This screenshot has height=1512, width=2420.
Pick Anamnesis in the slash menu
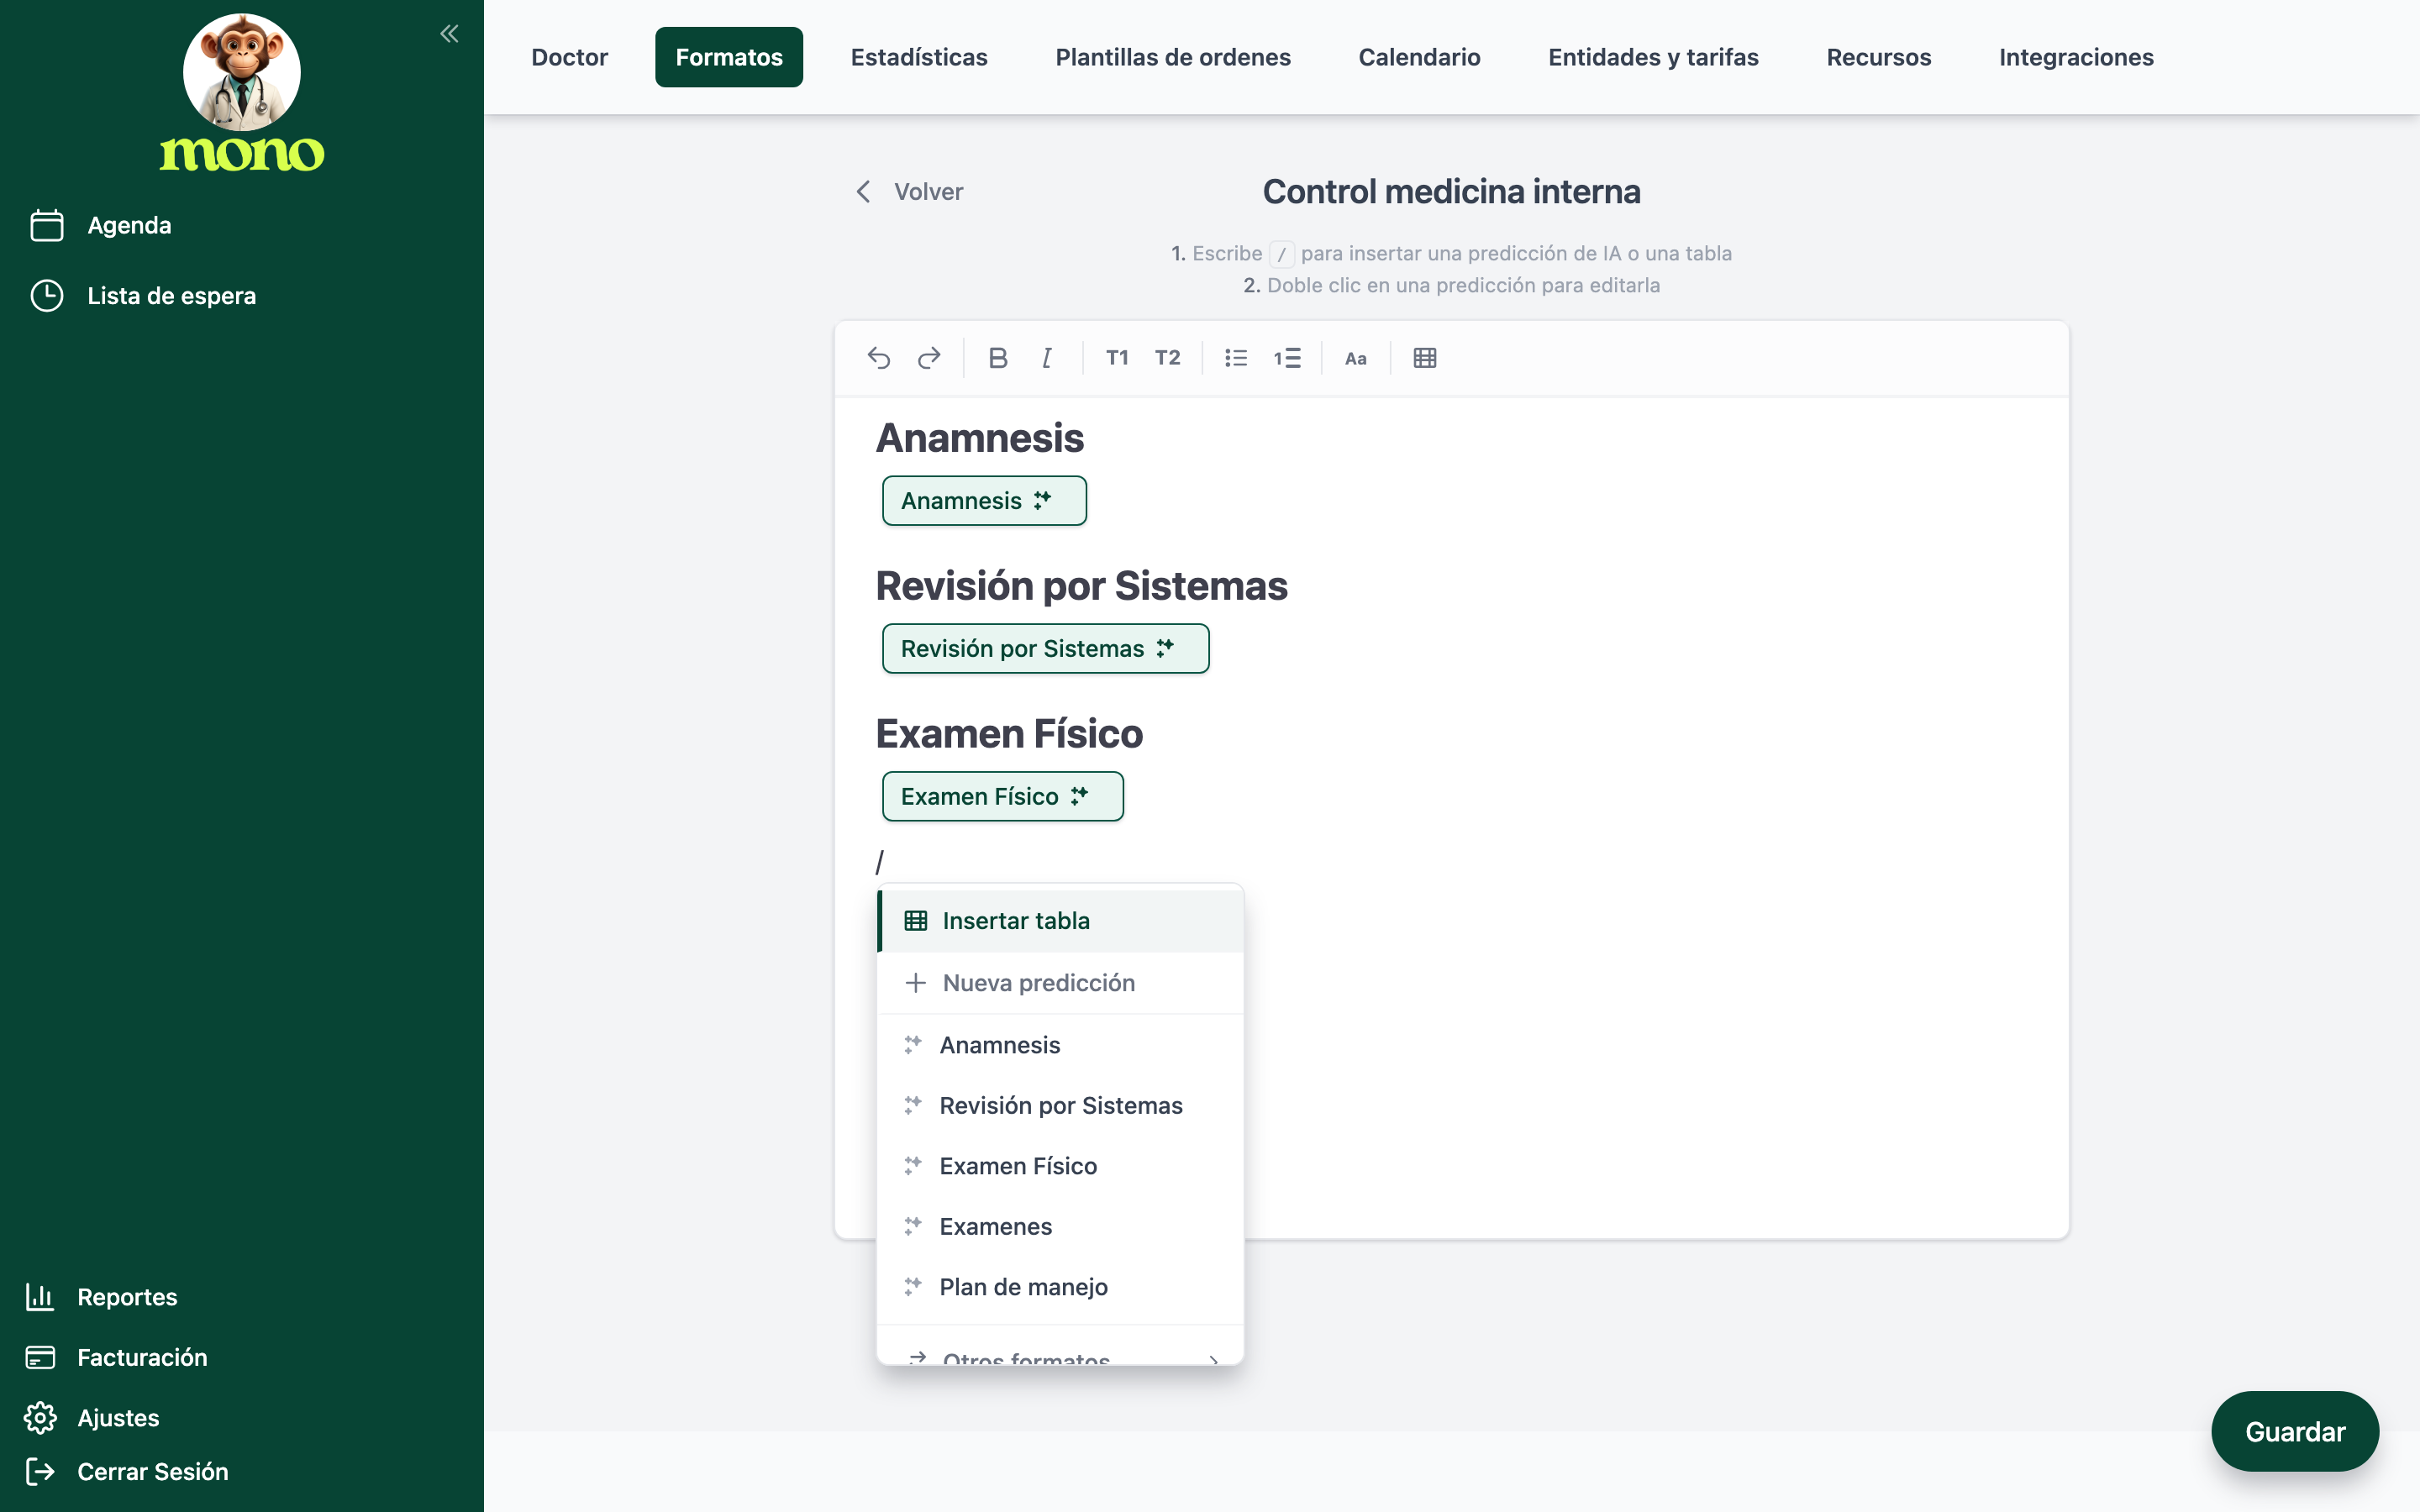click(x=1060, y=1045)
